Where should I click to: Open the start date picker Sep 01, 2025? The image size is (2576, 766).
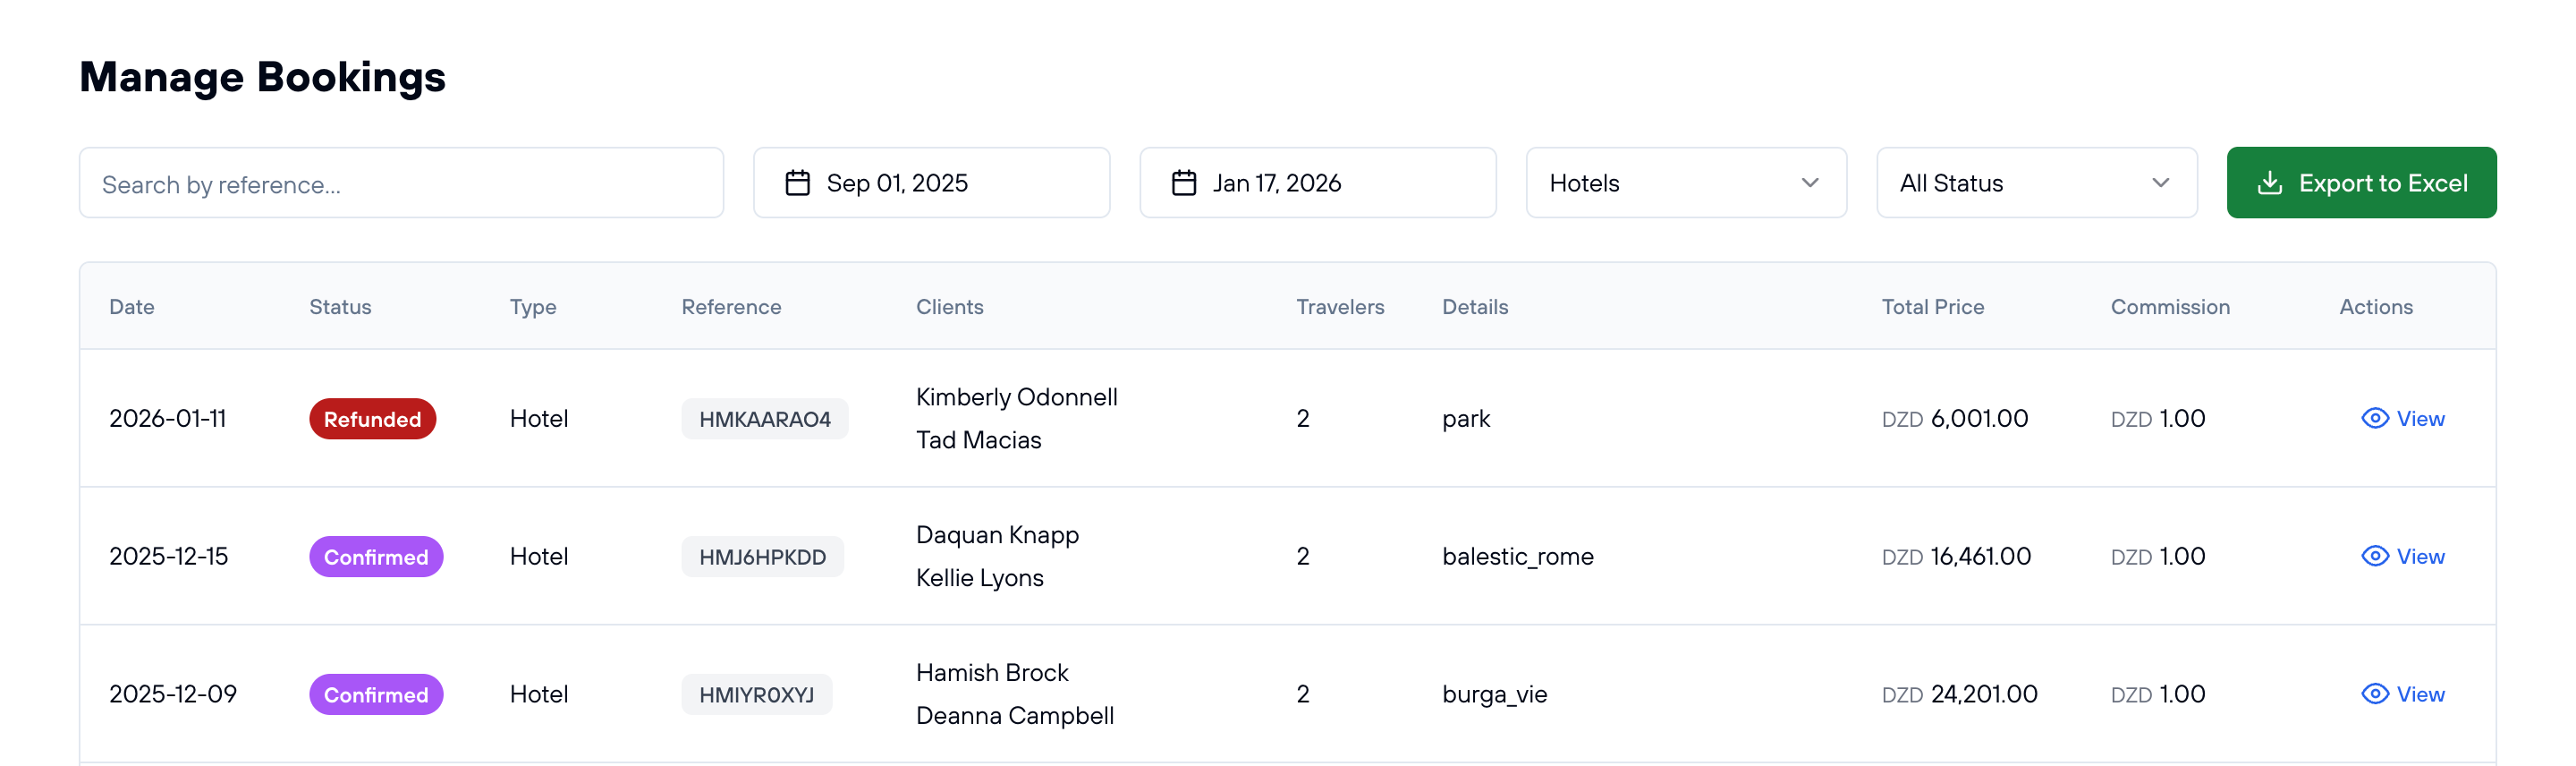click(x=930, y=183)
